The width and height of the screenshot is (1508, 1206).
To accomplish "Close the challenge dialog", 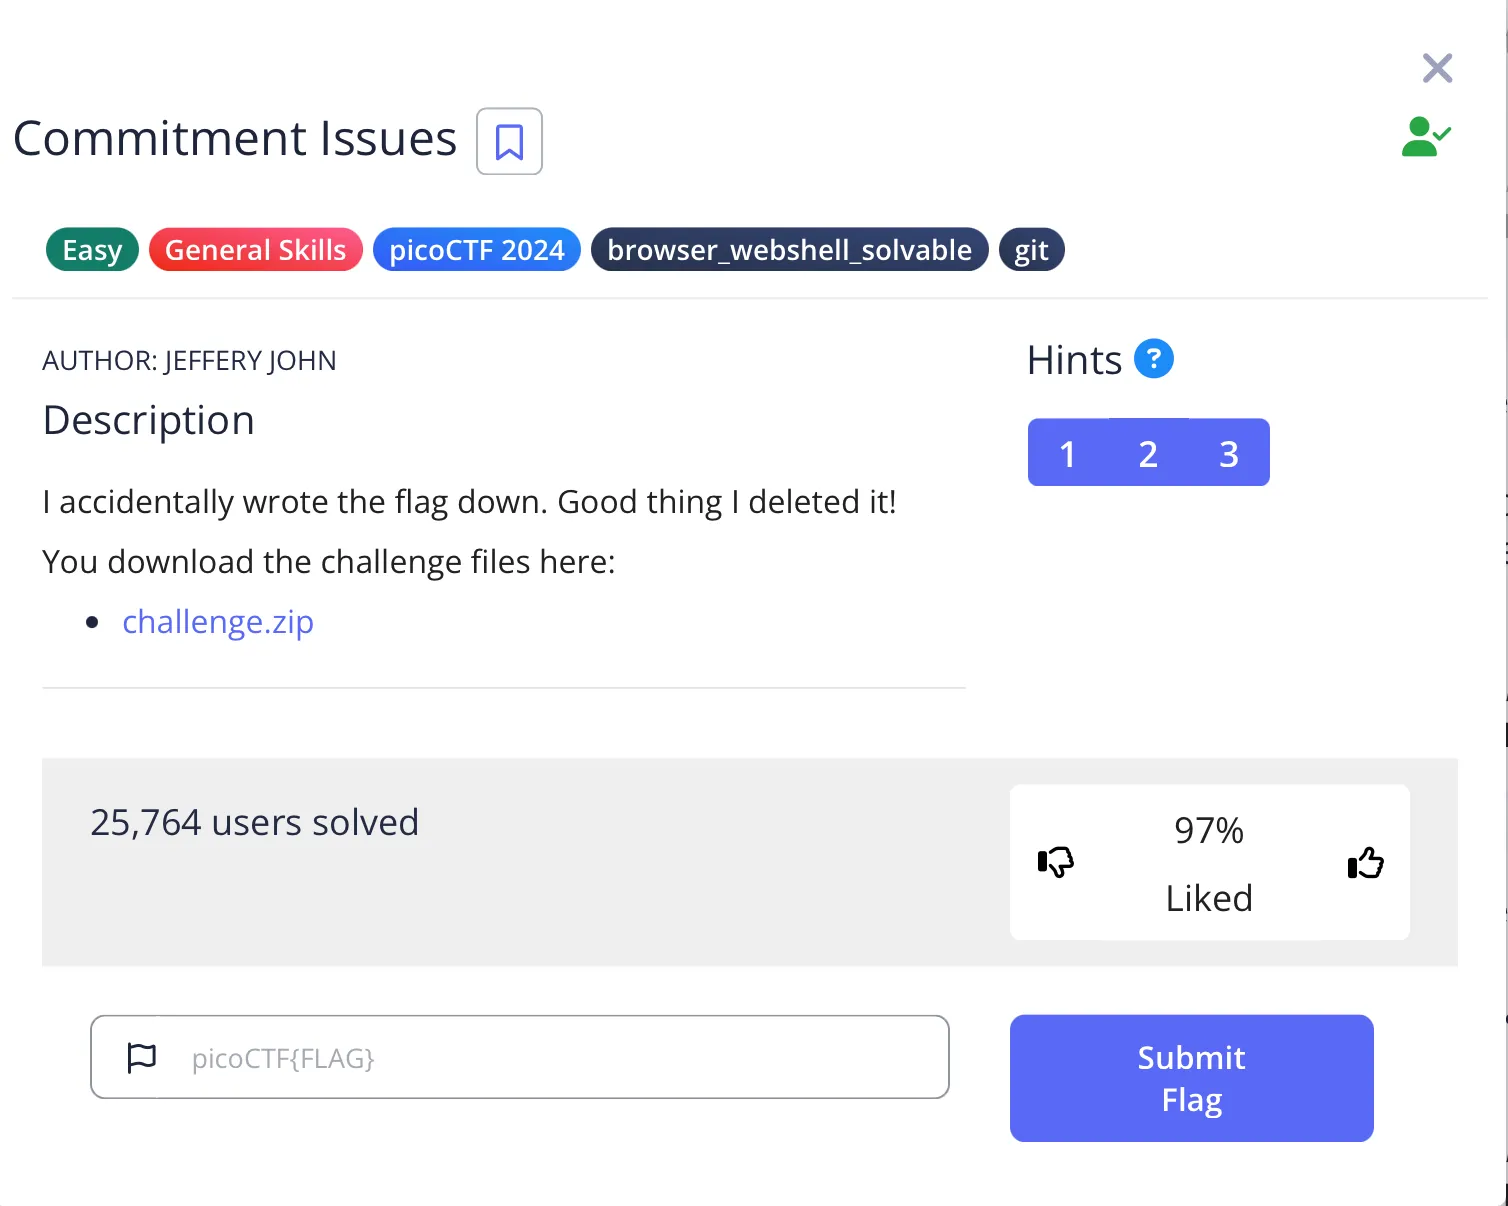I will [1437, 68].
